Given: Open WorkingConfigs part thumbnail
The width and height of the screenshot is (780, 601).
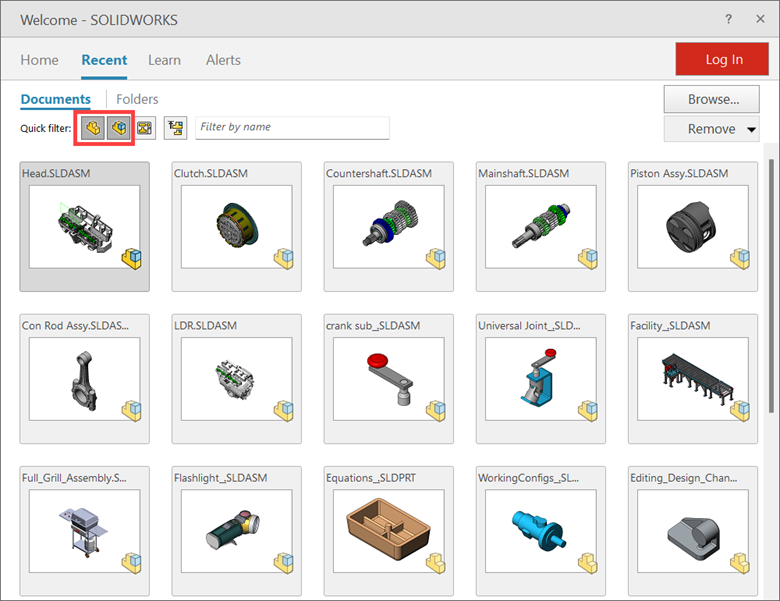Looking at the screenshot, I should (541, 531).
